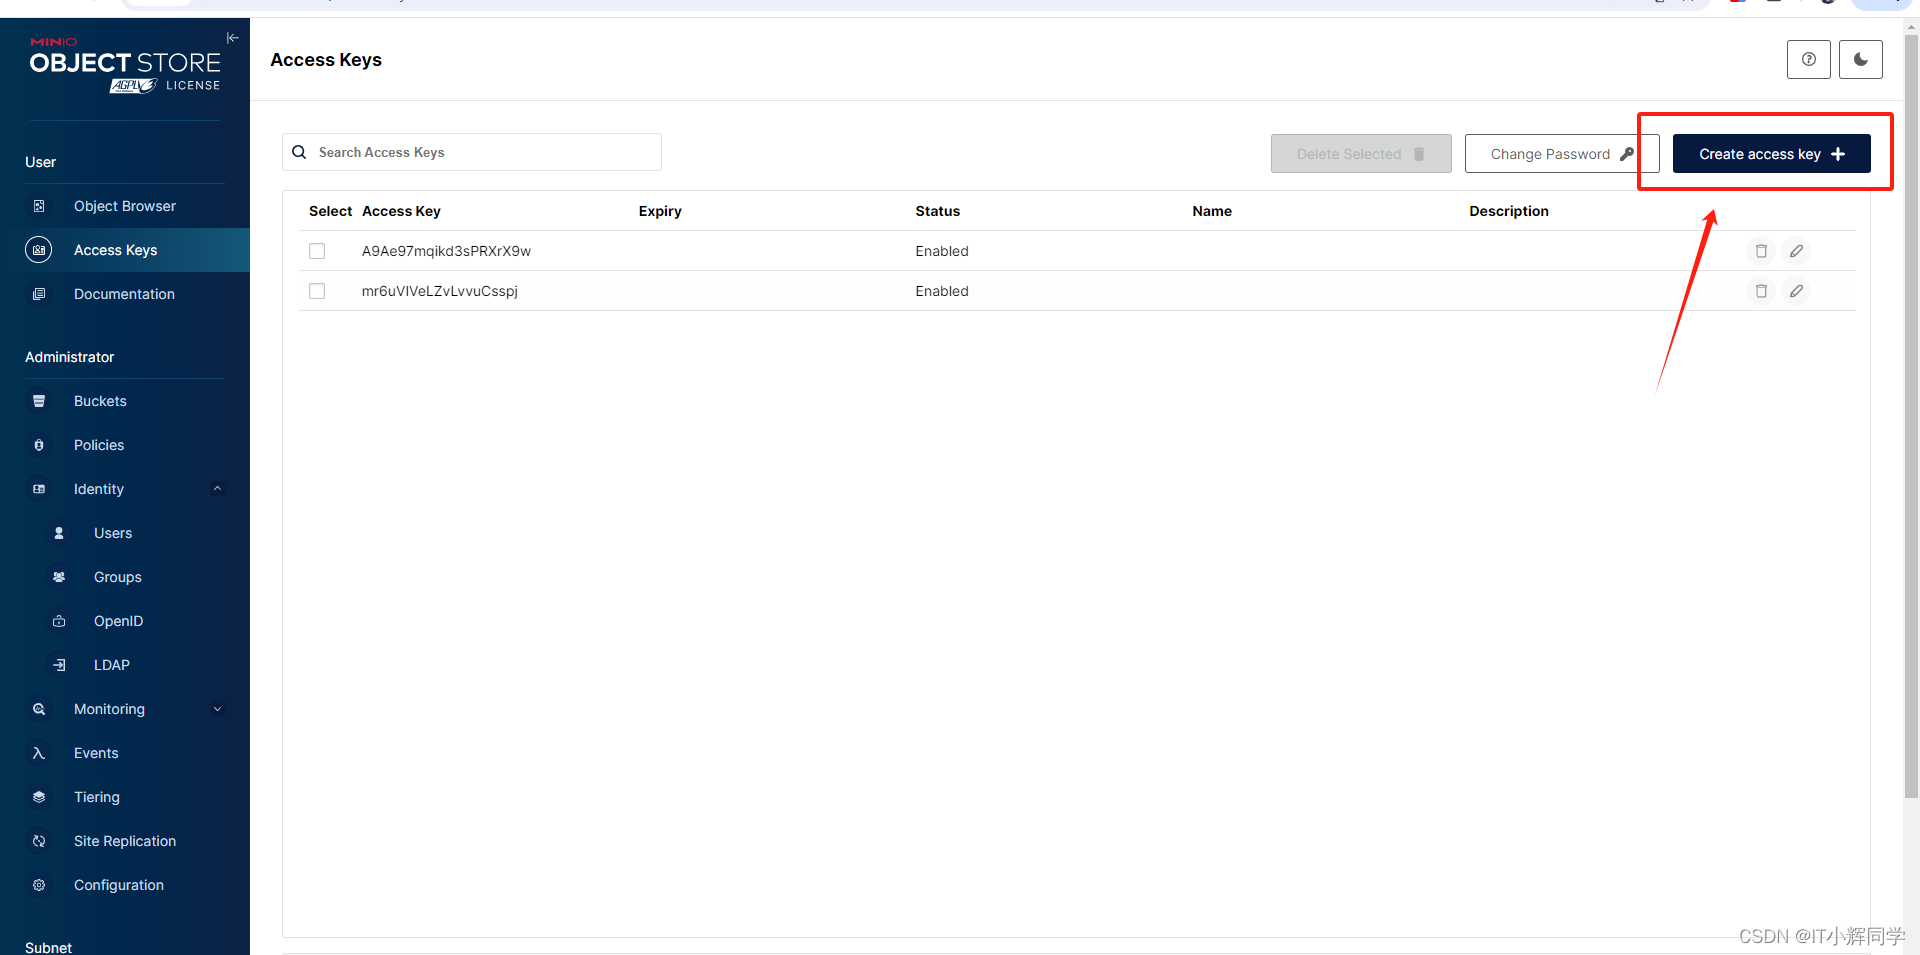The height and width of the screenshot is (955, 1920).
Task: Collapse the sidebar with the arrow icon
Action: point(233,38)
